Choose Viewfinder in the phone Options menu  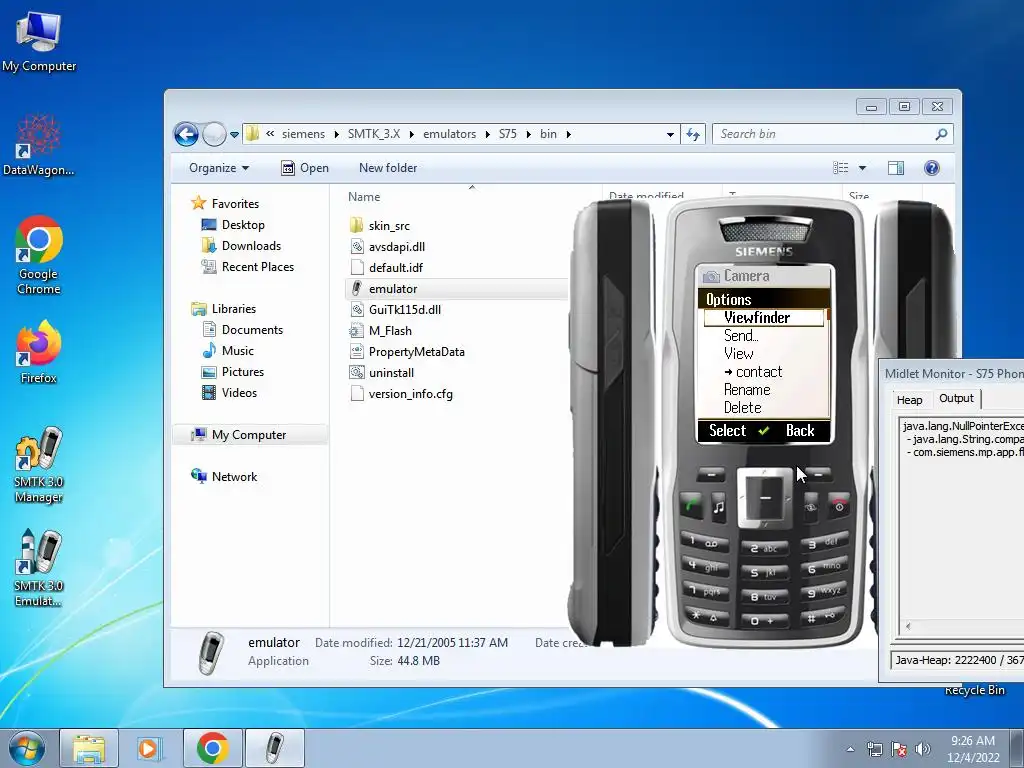pos(763,317)
